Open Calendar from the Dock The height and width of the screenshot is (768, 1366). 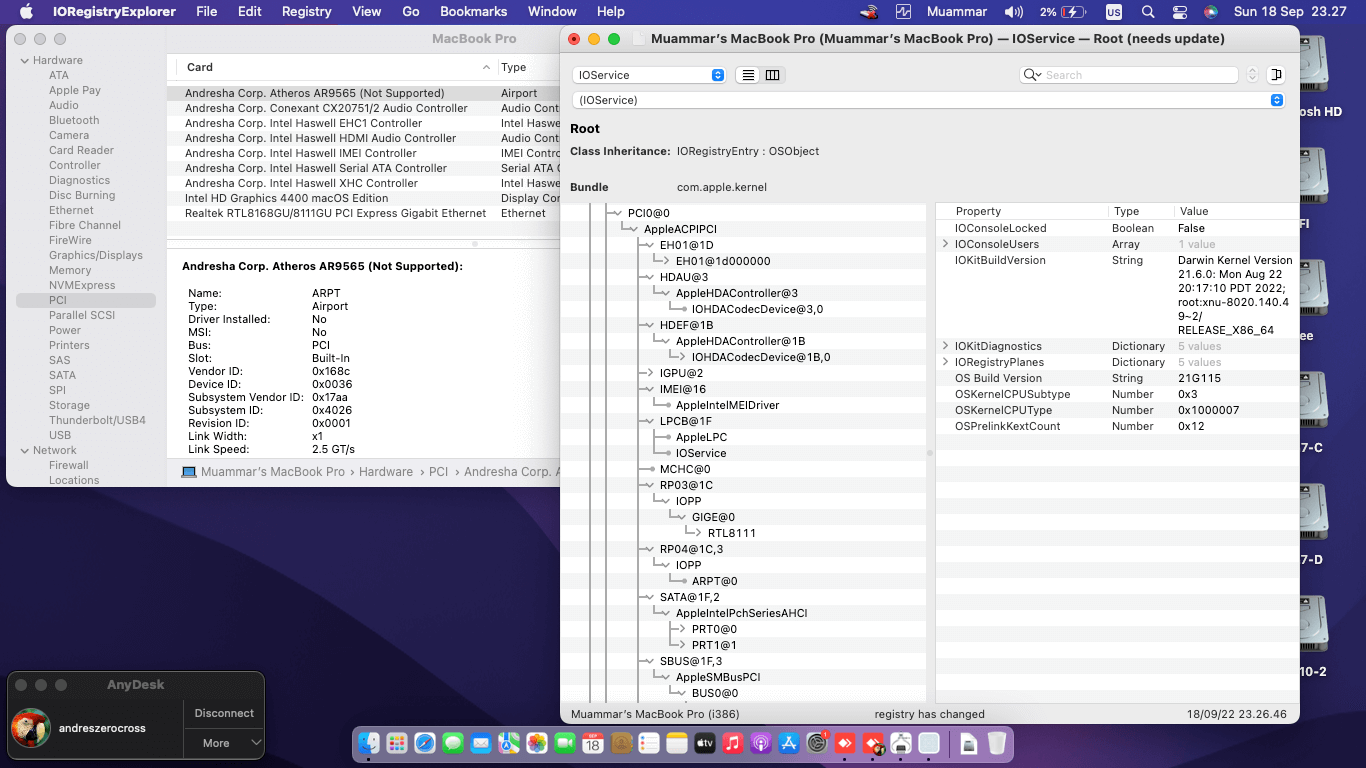(593, 743)
